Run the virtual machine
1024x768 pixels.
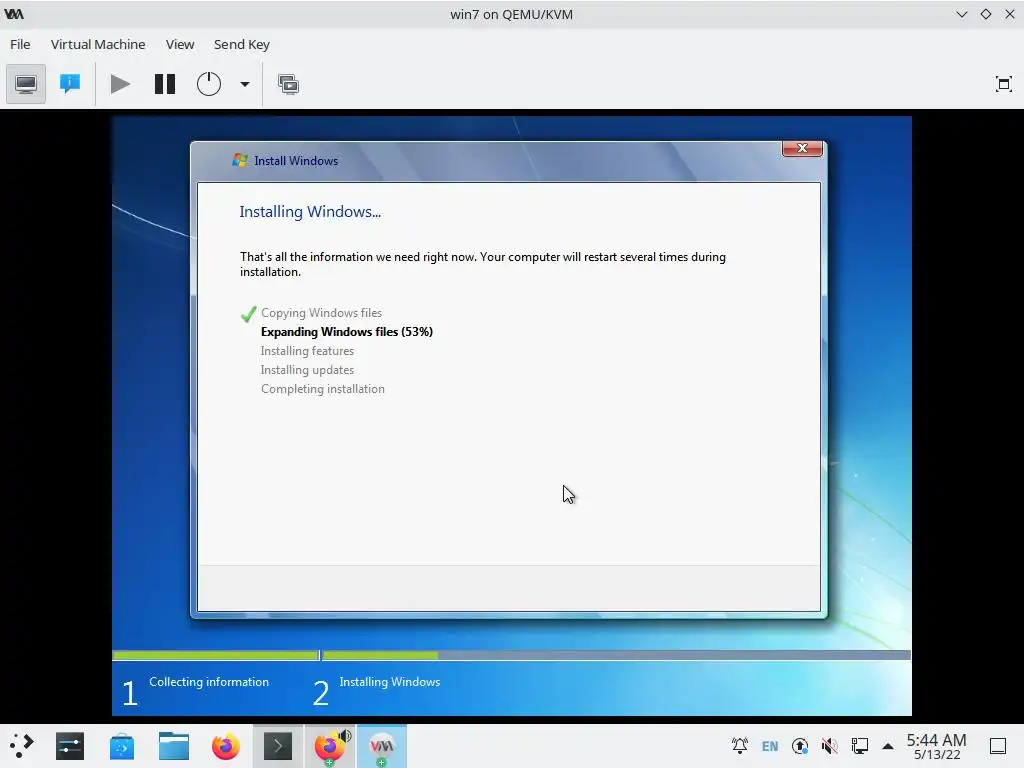tap(120, 84)
